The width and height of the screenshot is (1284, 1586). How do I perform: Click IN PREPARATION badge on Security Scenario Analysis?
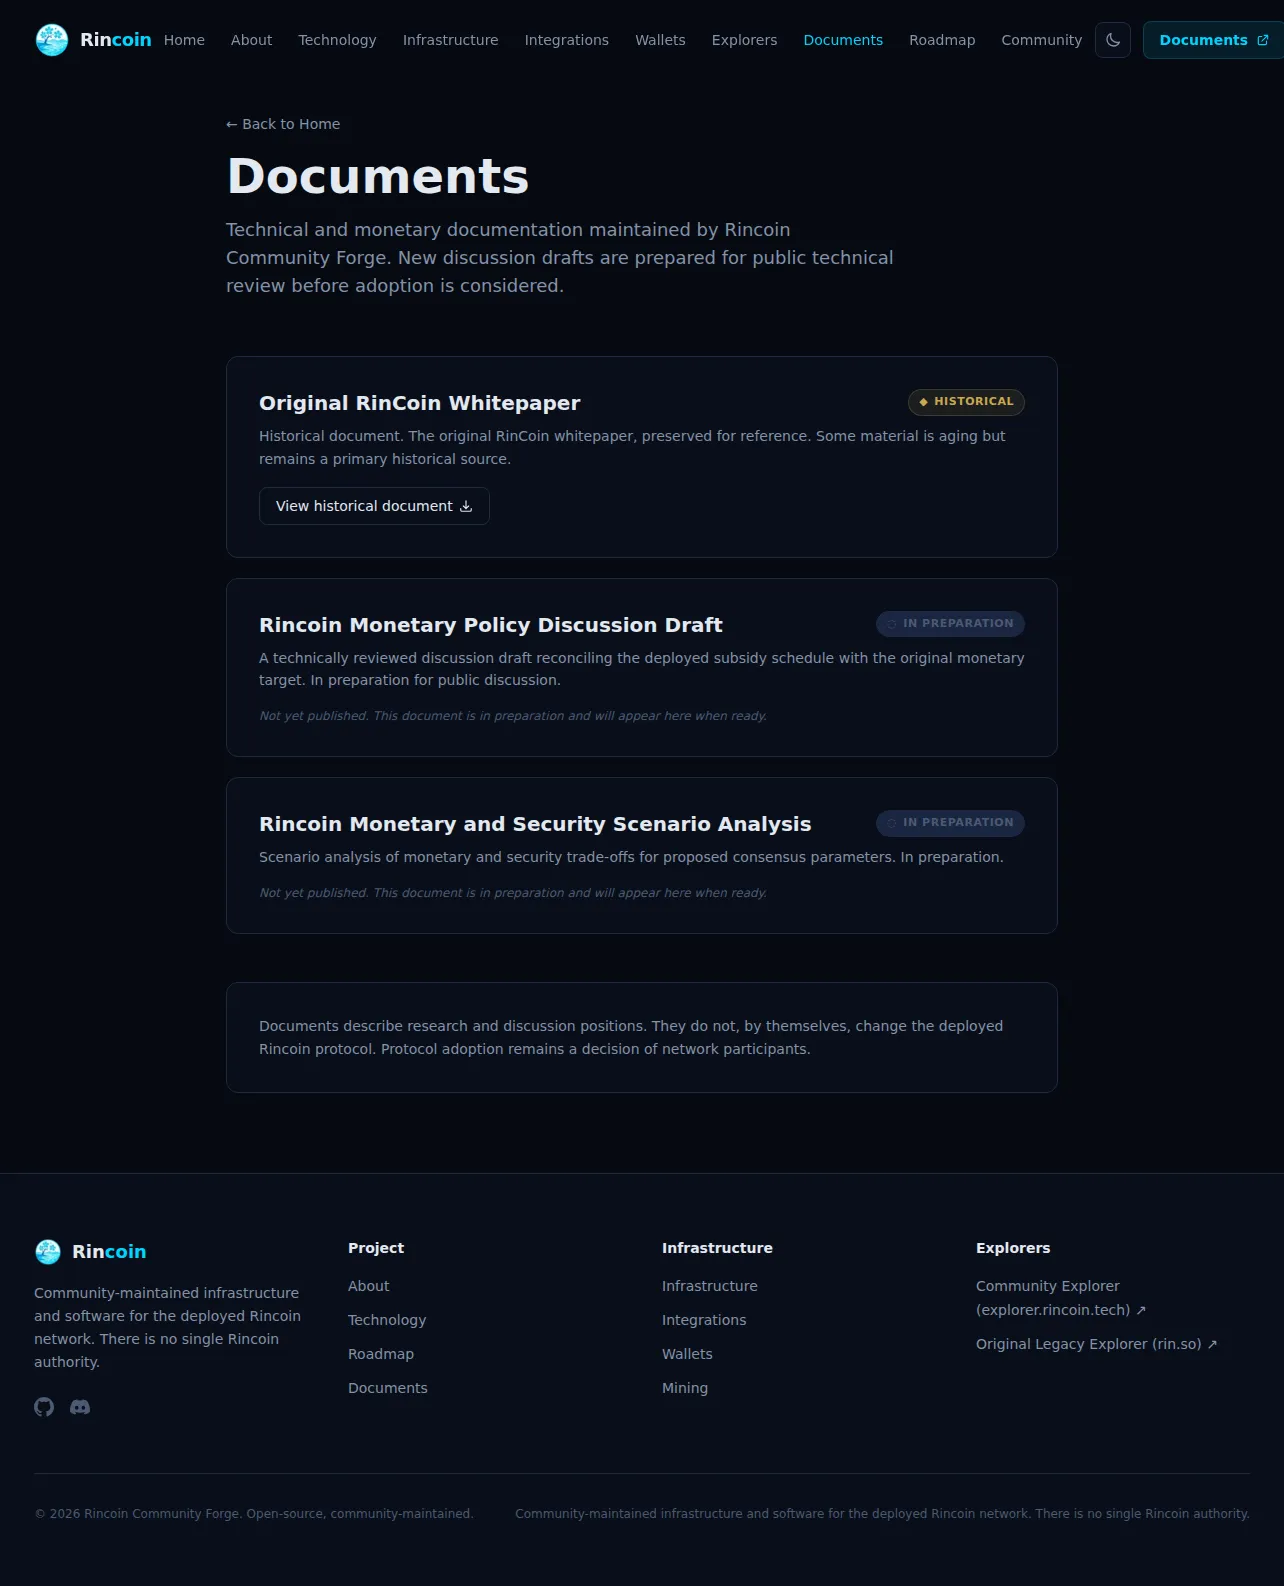950,823
